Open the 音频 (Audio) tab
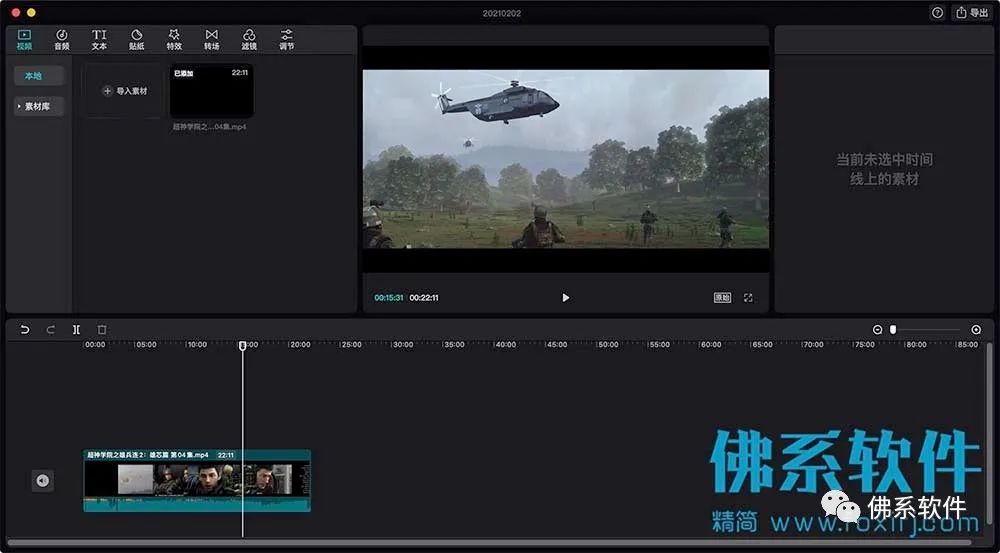1000x553 pixels. click(61, 40)
